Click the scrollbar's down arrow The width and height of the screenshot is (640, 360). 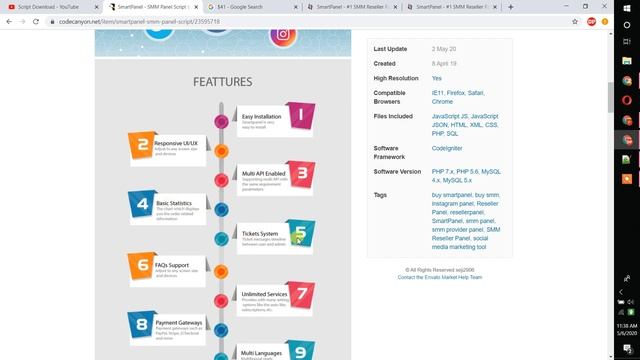[x=611, y=357]
